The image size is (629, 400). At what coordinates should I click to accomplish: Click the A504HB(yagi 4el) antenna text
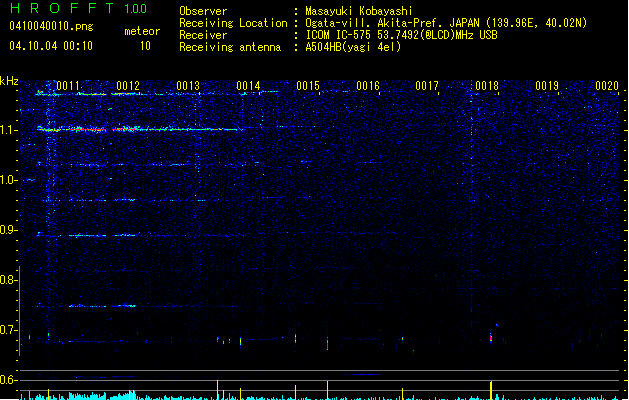353,47
